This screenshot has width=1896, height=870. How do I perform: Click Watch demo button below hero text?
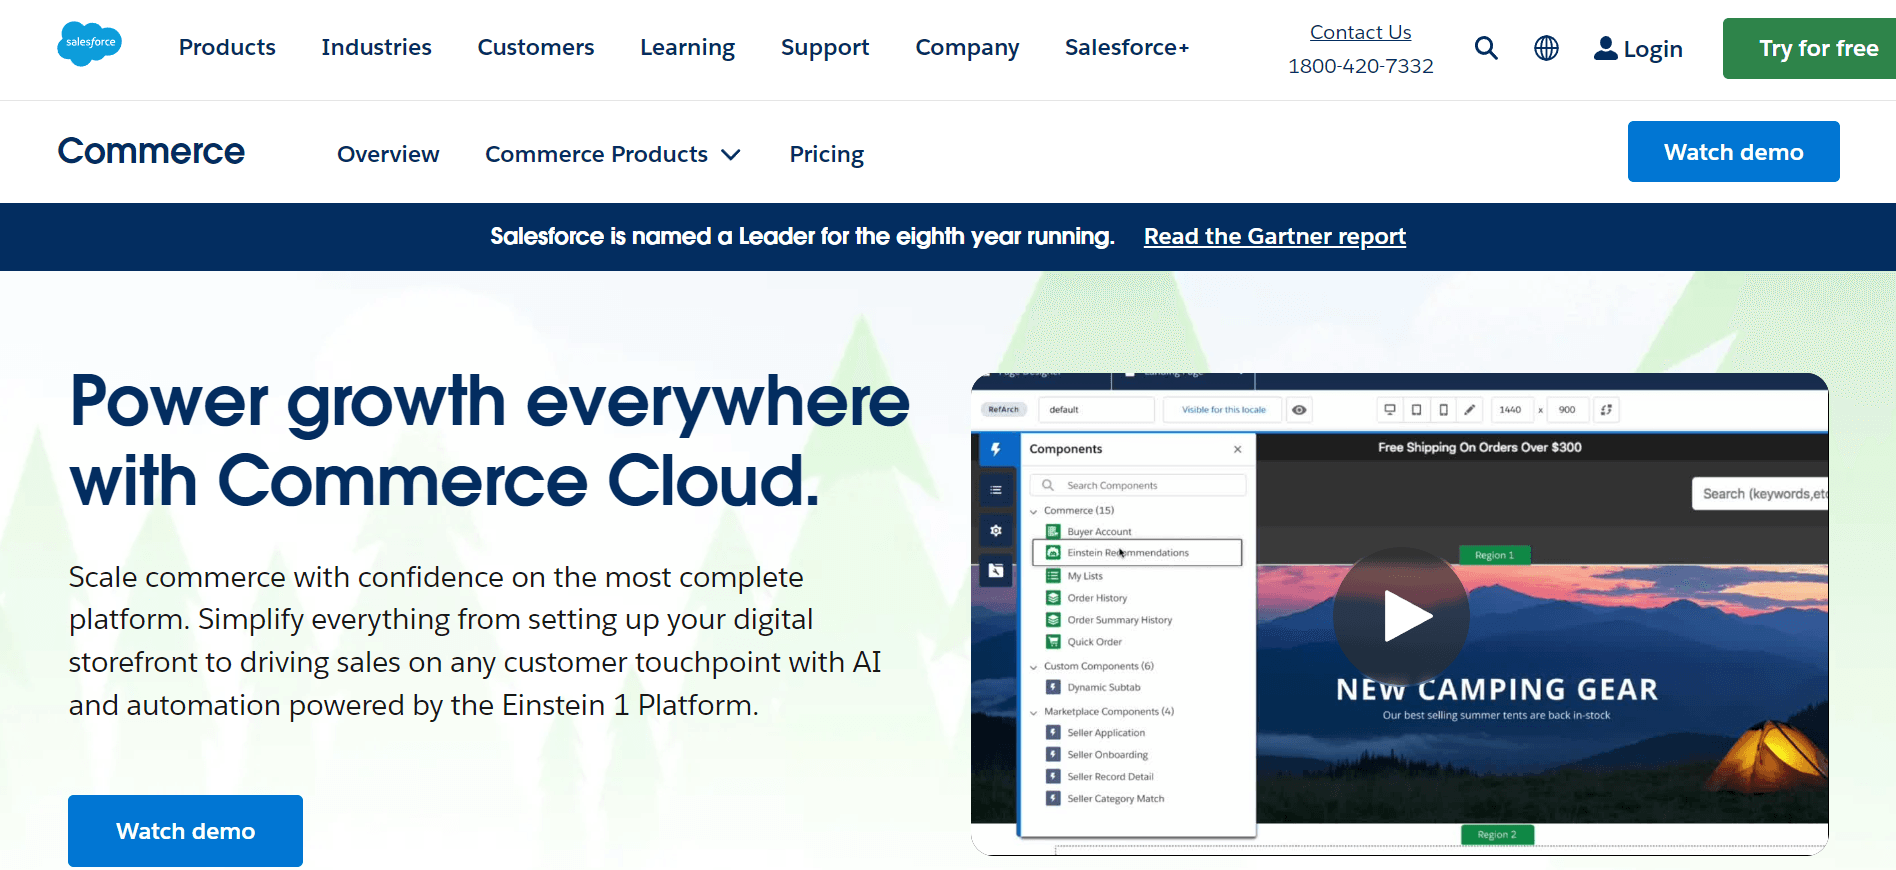tap(185, 831)
